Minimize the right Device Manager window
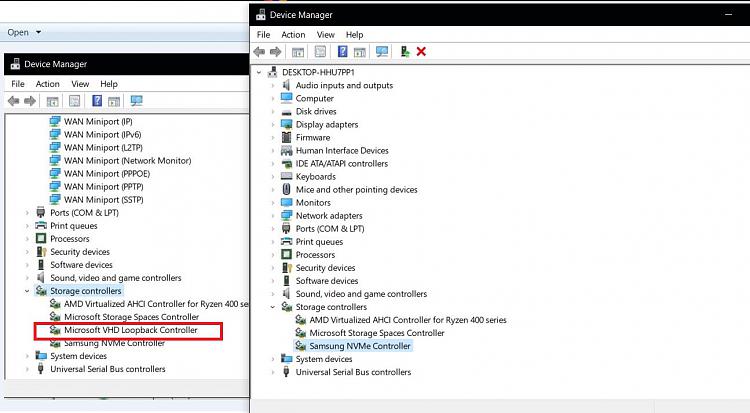The width and height of the screenshot is (750, 413). coord(728,14)
